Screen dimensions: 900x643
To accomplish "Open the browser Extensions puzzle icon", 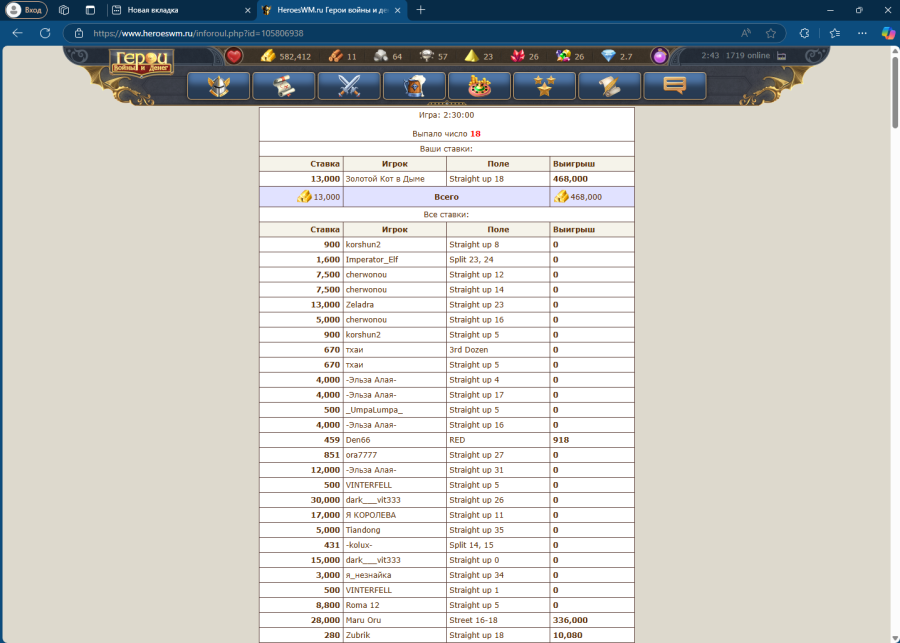I will (x=805, y=33).
